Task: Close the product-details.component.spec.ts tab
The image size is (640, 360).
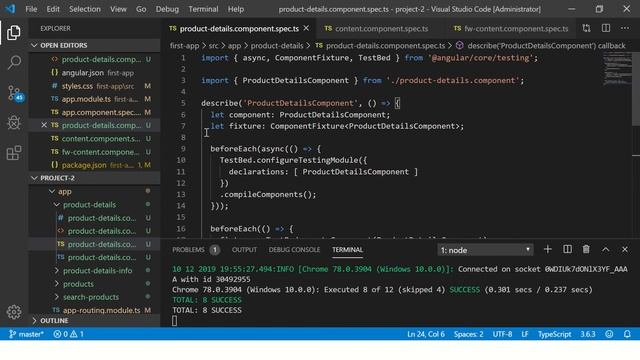Action: click(306, 28)
